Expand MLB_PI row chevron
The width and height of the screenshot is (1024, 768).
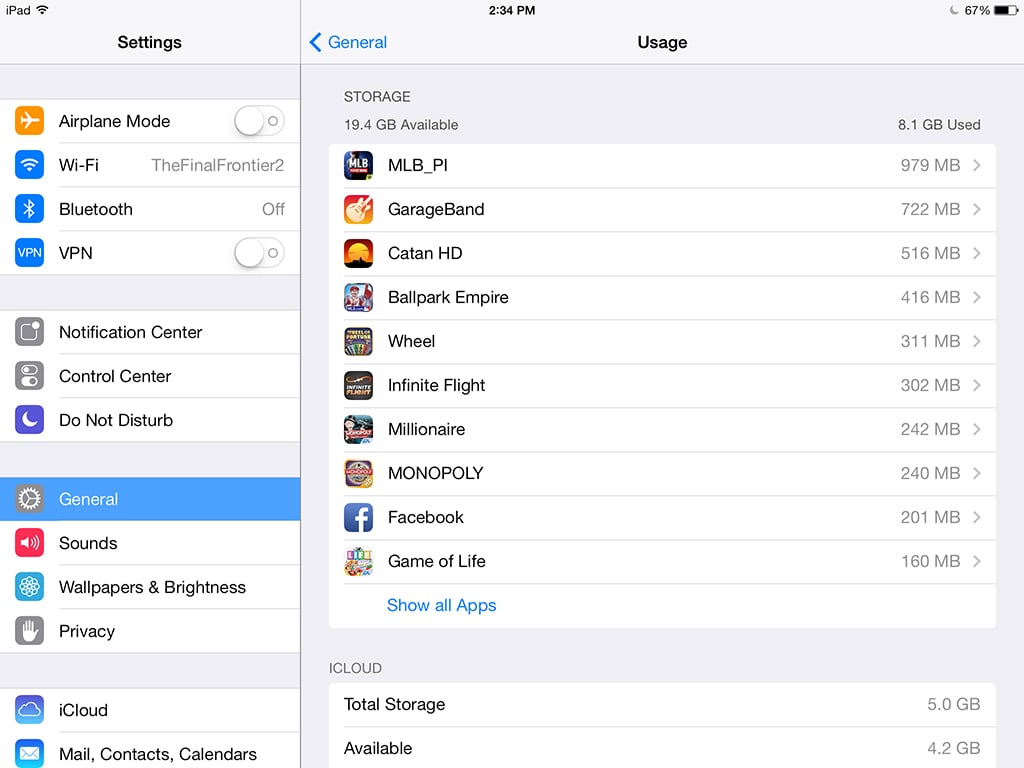click(977, 165)
